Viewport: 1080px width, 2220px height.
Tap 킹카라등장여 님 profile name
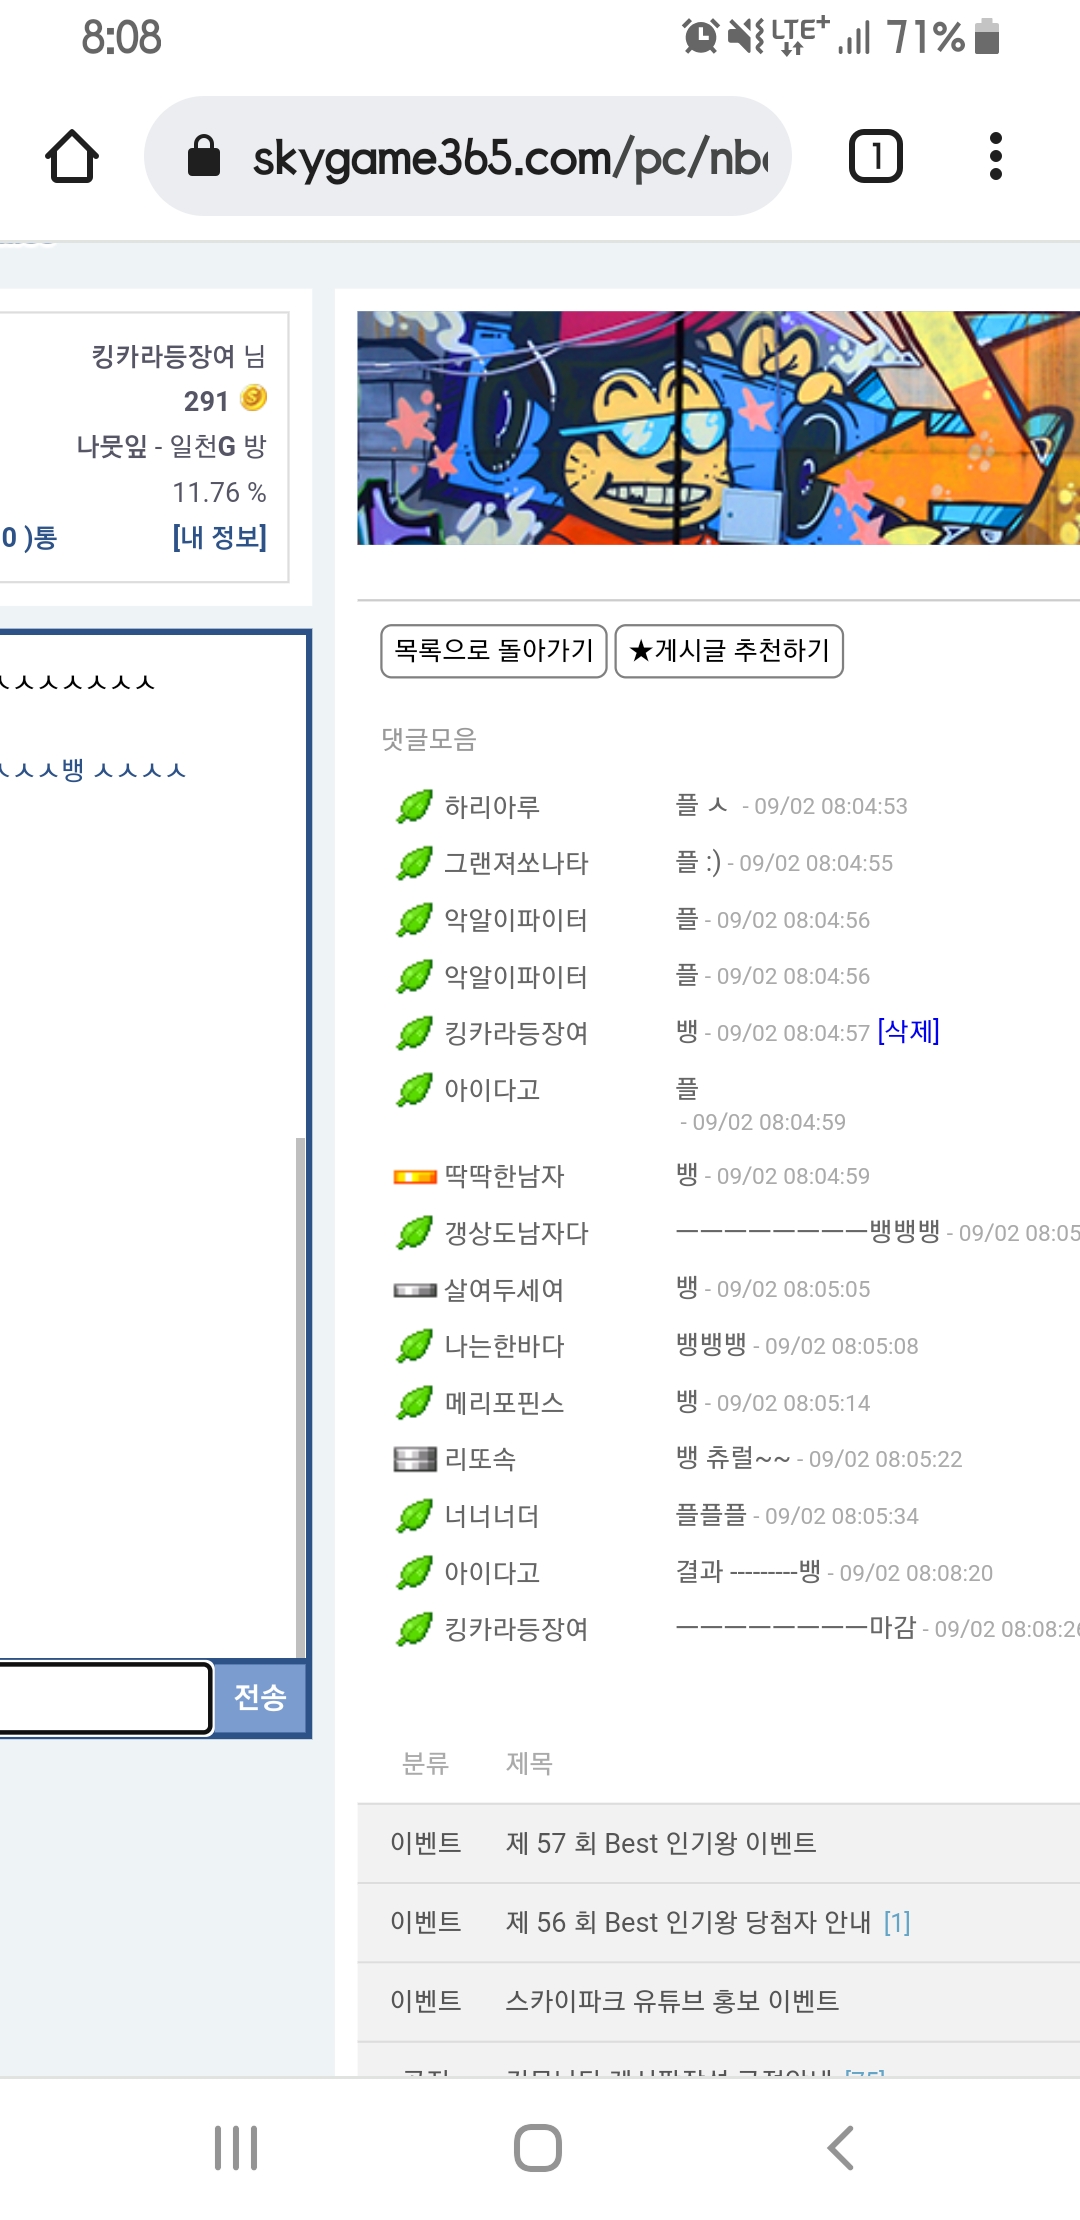pos(178,356)
